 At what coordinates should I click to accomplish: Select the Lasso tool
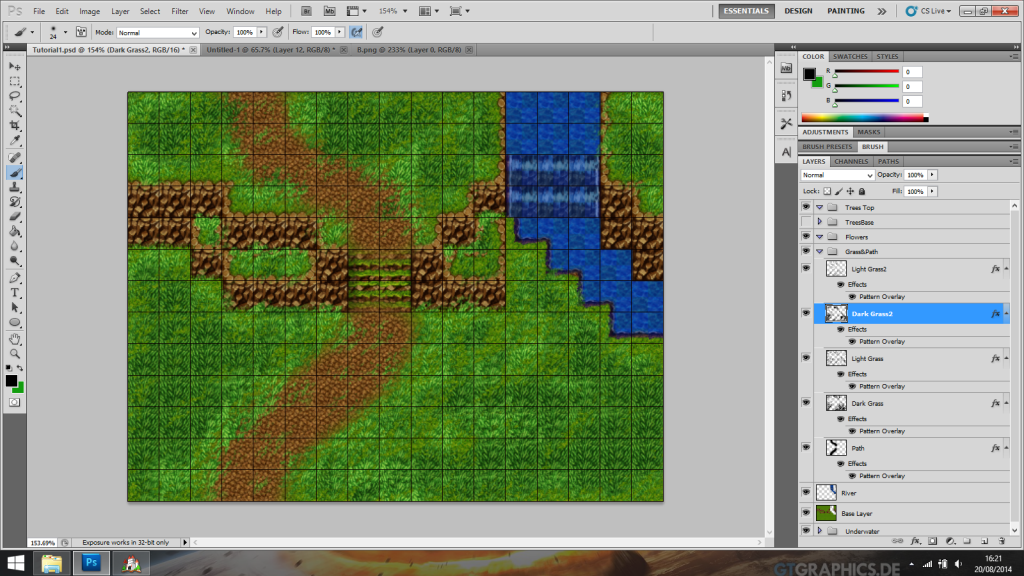pos(14,96)
